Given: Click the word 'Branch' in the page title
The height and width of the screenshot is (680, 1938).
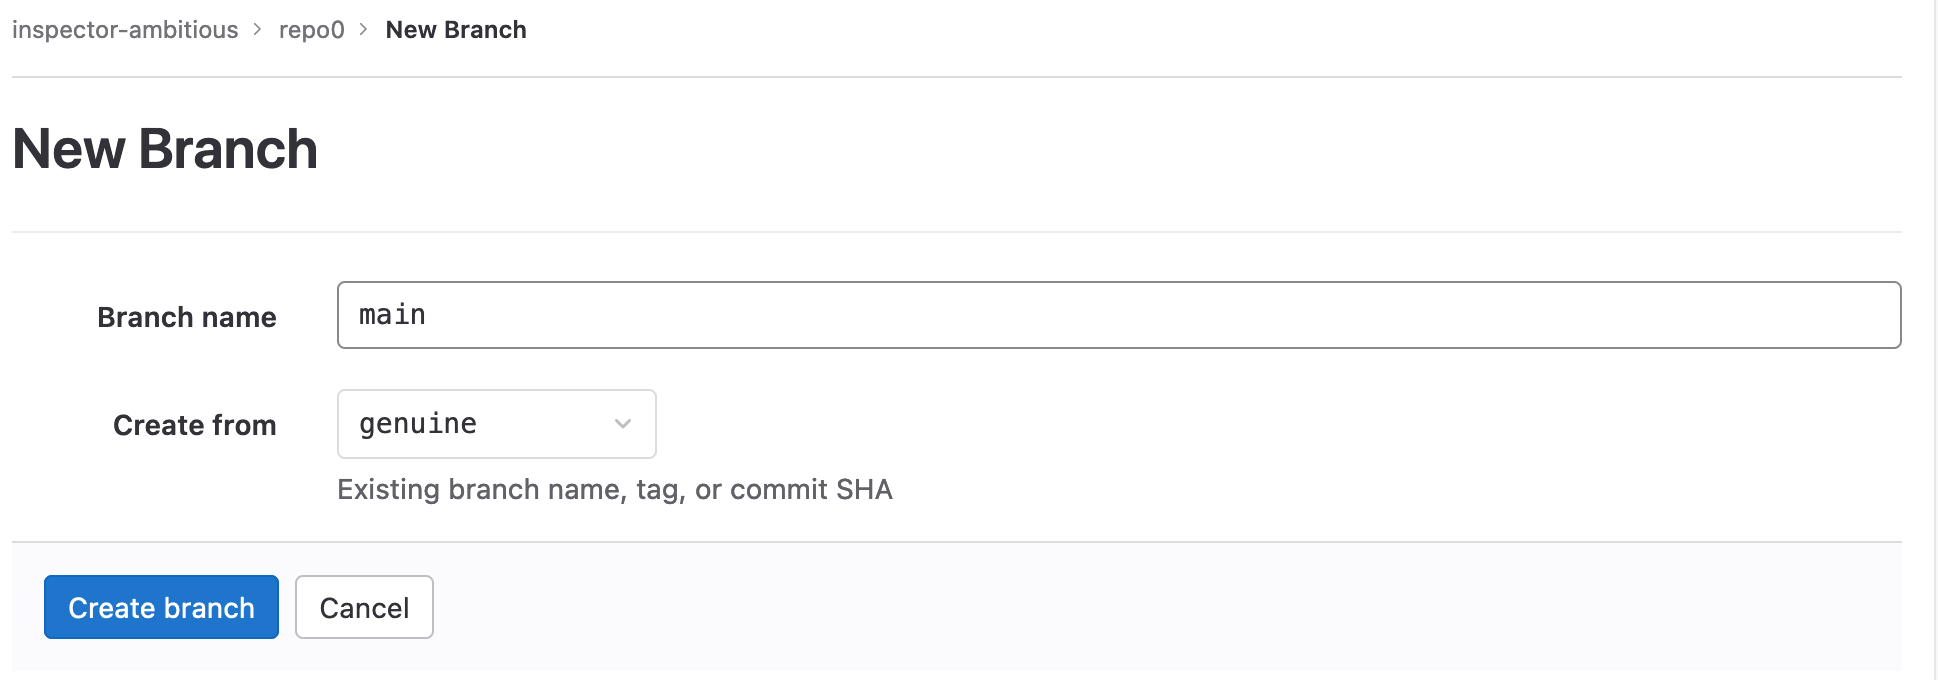Looking at the screenshot, I should tap(228, 150).
